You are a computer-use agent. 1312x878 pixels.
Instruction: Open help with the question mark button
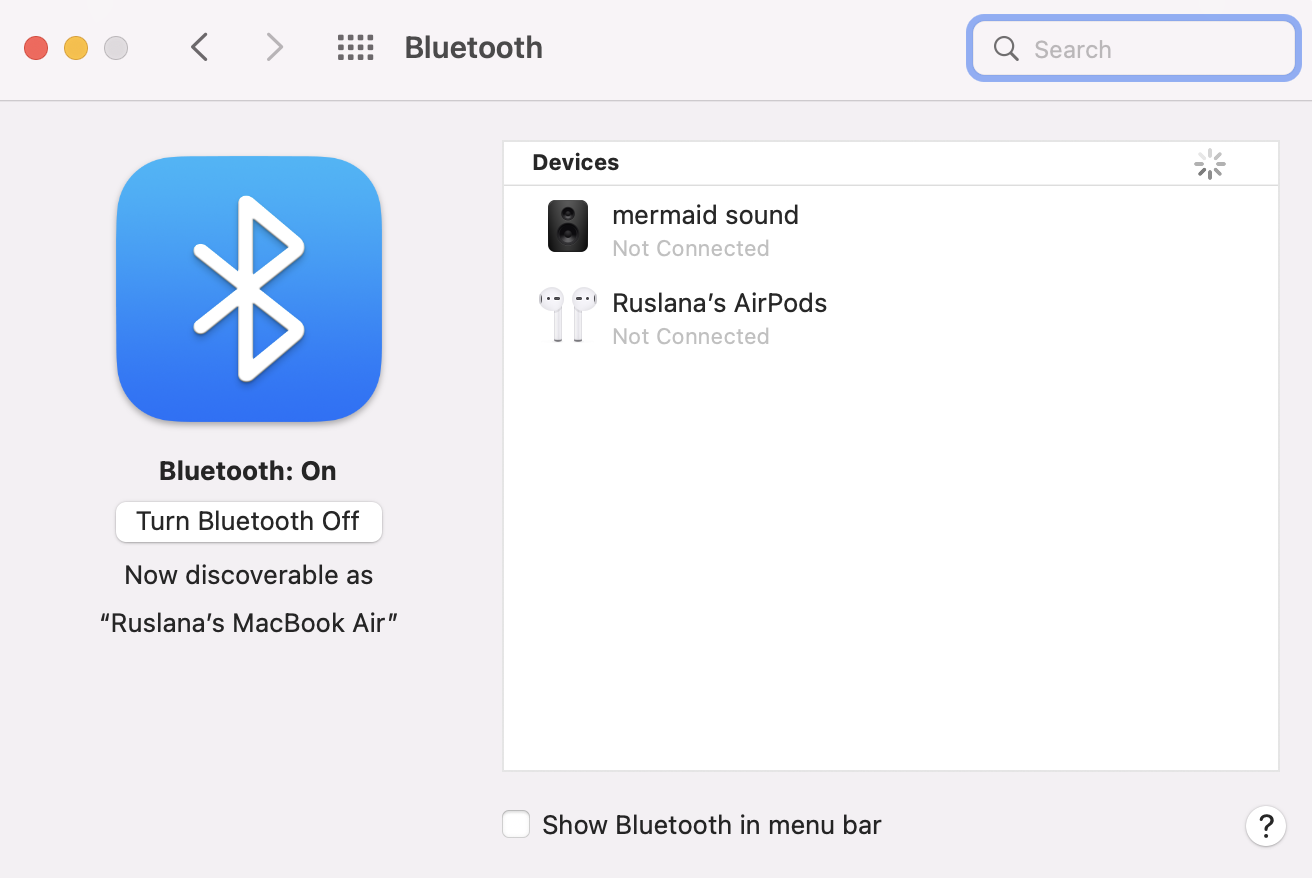point(1265,826)
